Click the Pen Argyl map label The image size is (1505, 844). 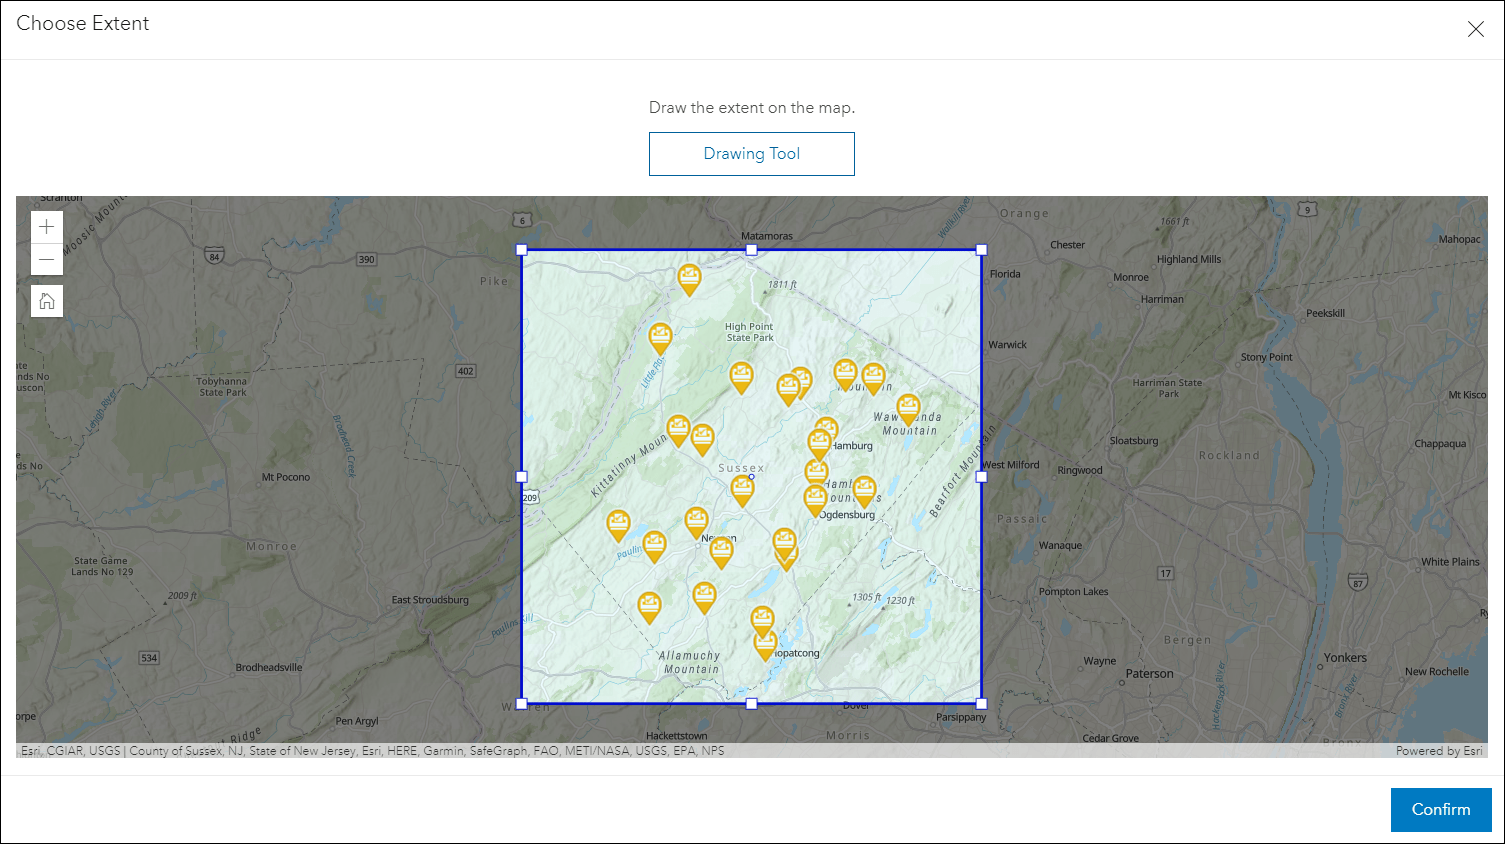tap(357, 721)
